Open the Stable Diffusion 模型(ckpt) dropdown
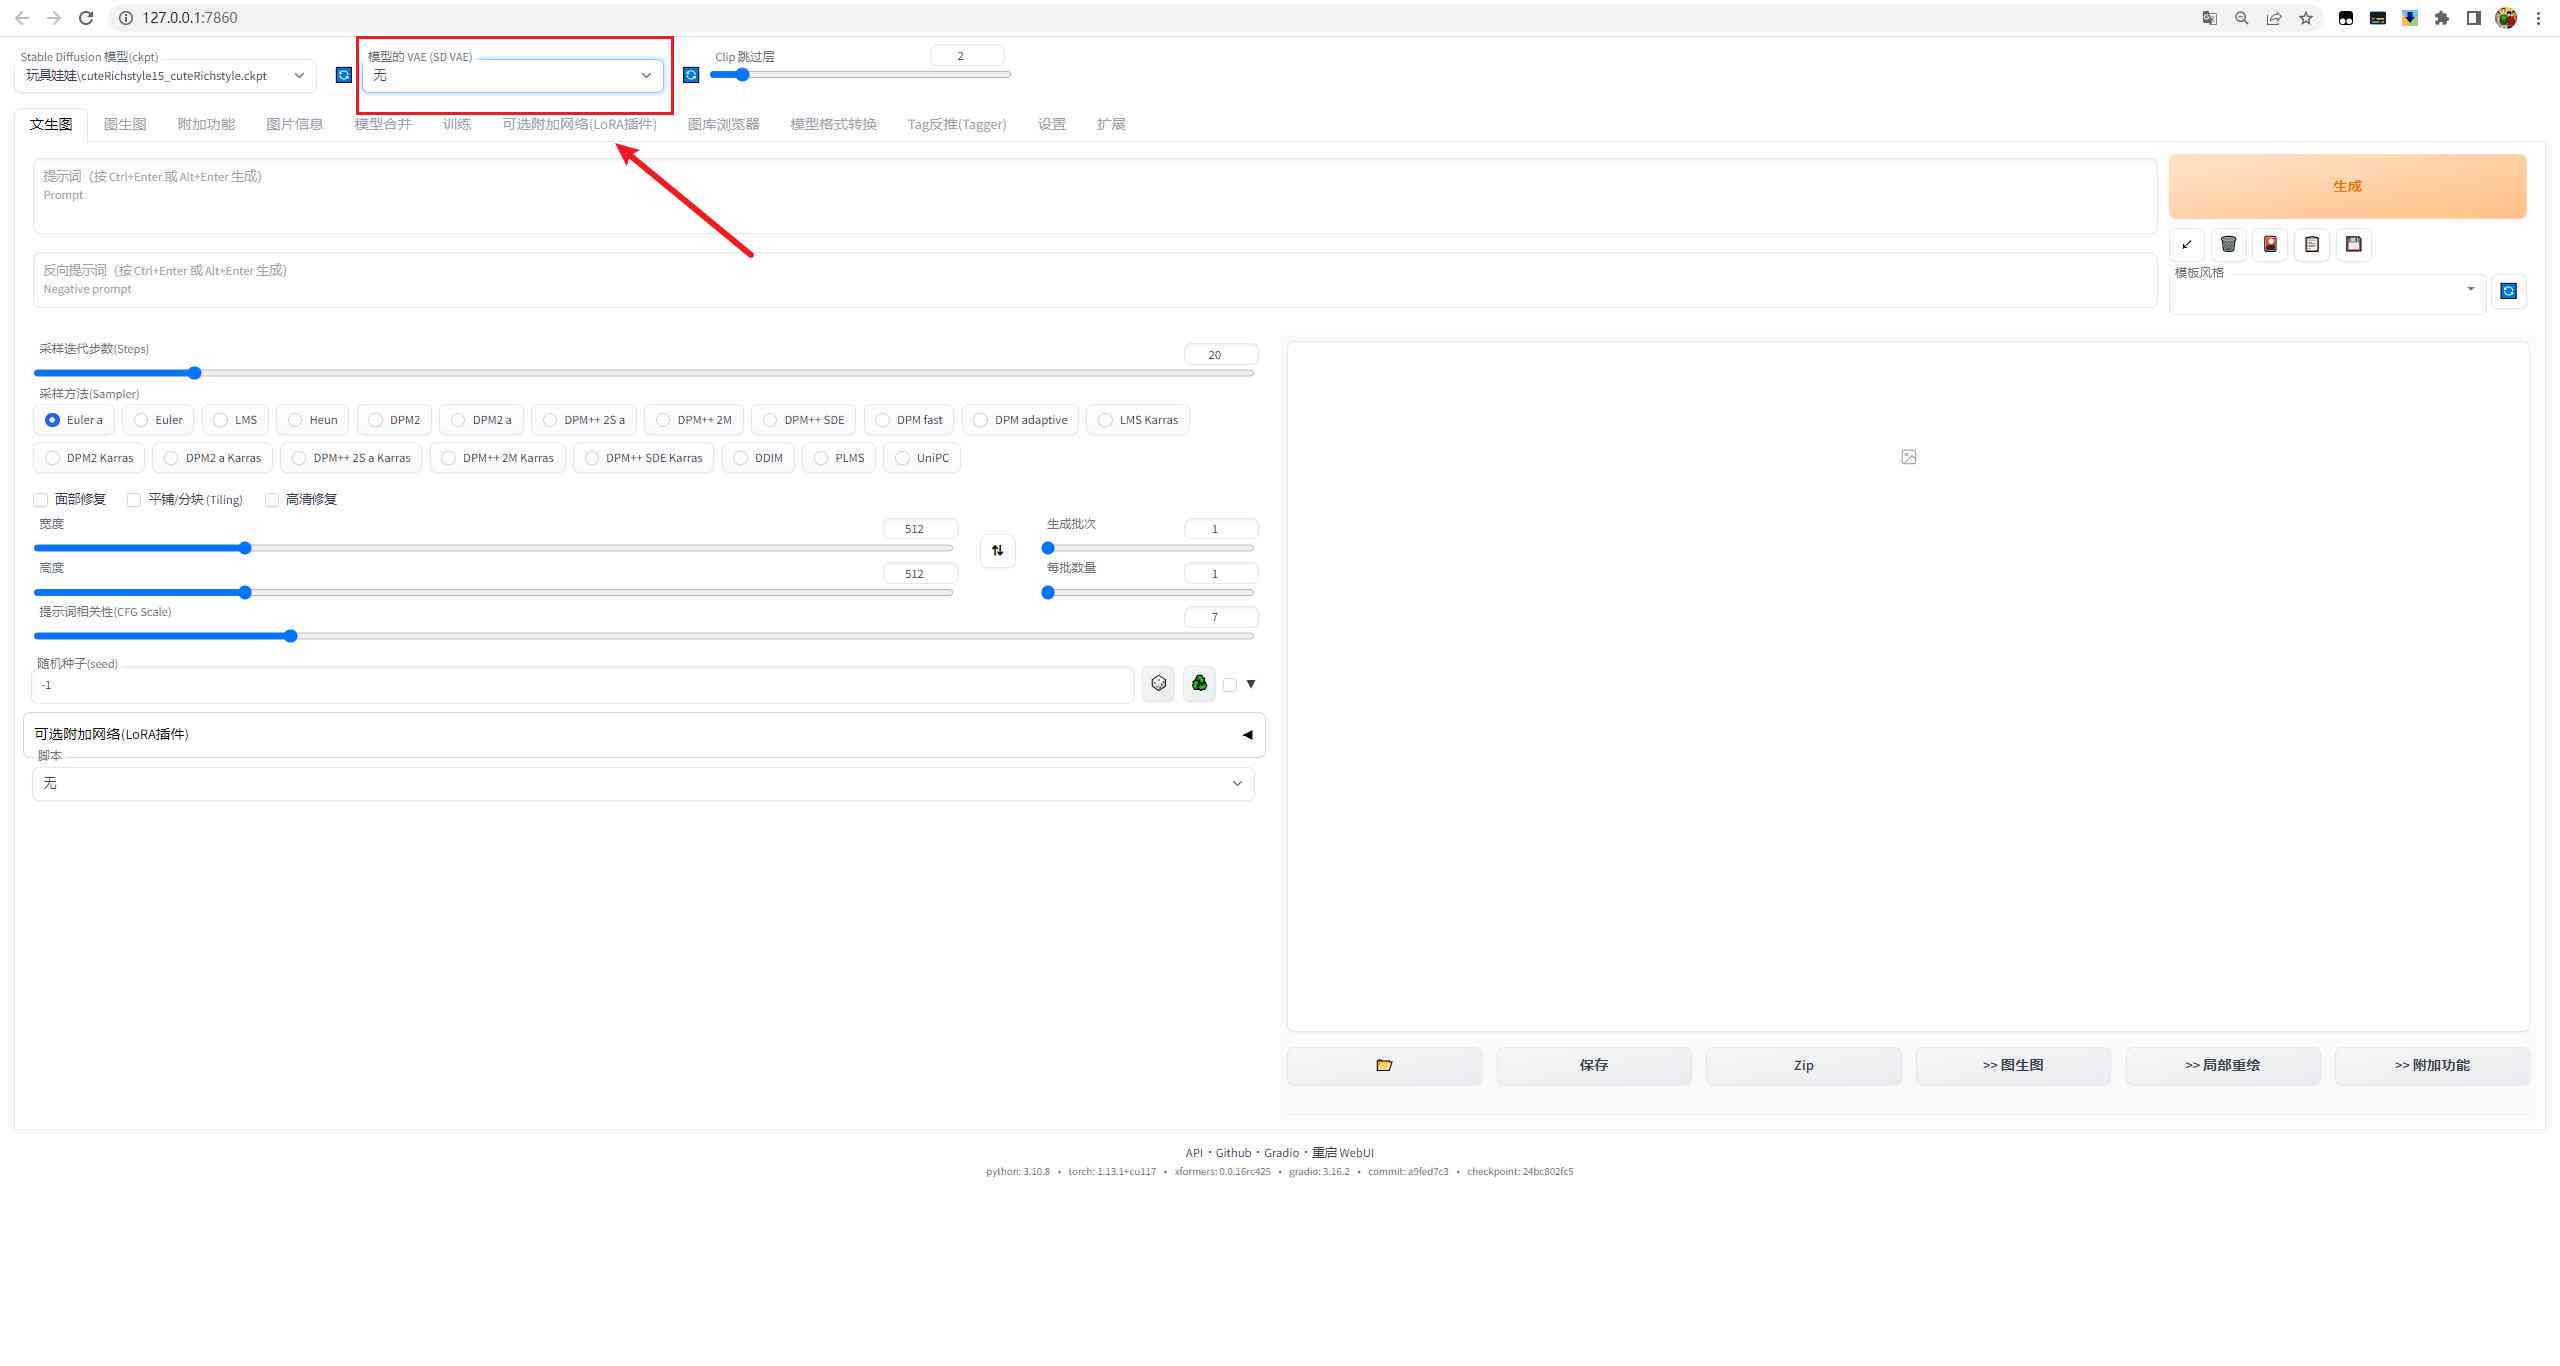This screenshot has height=1366, width=2560. tap(165, 76)
